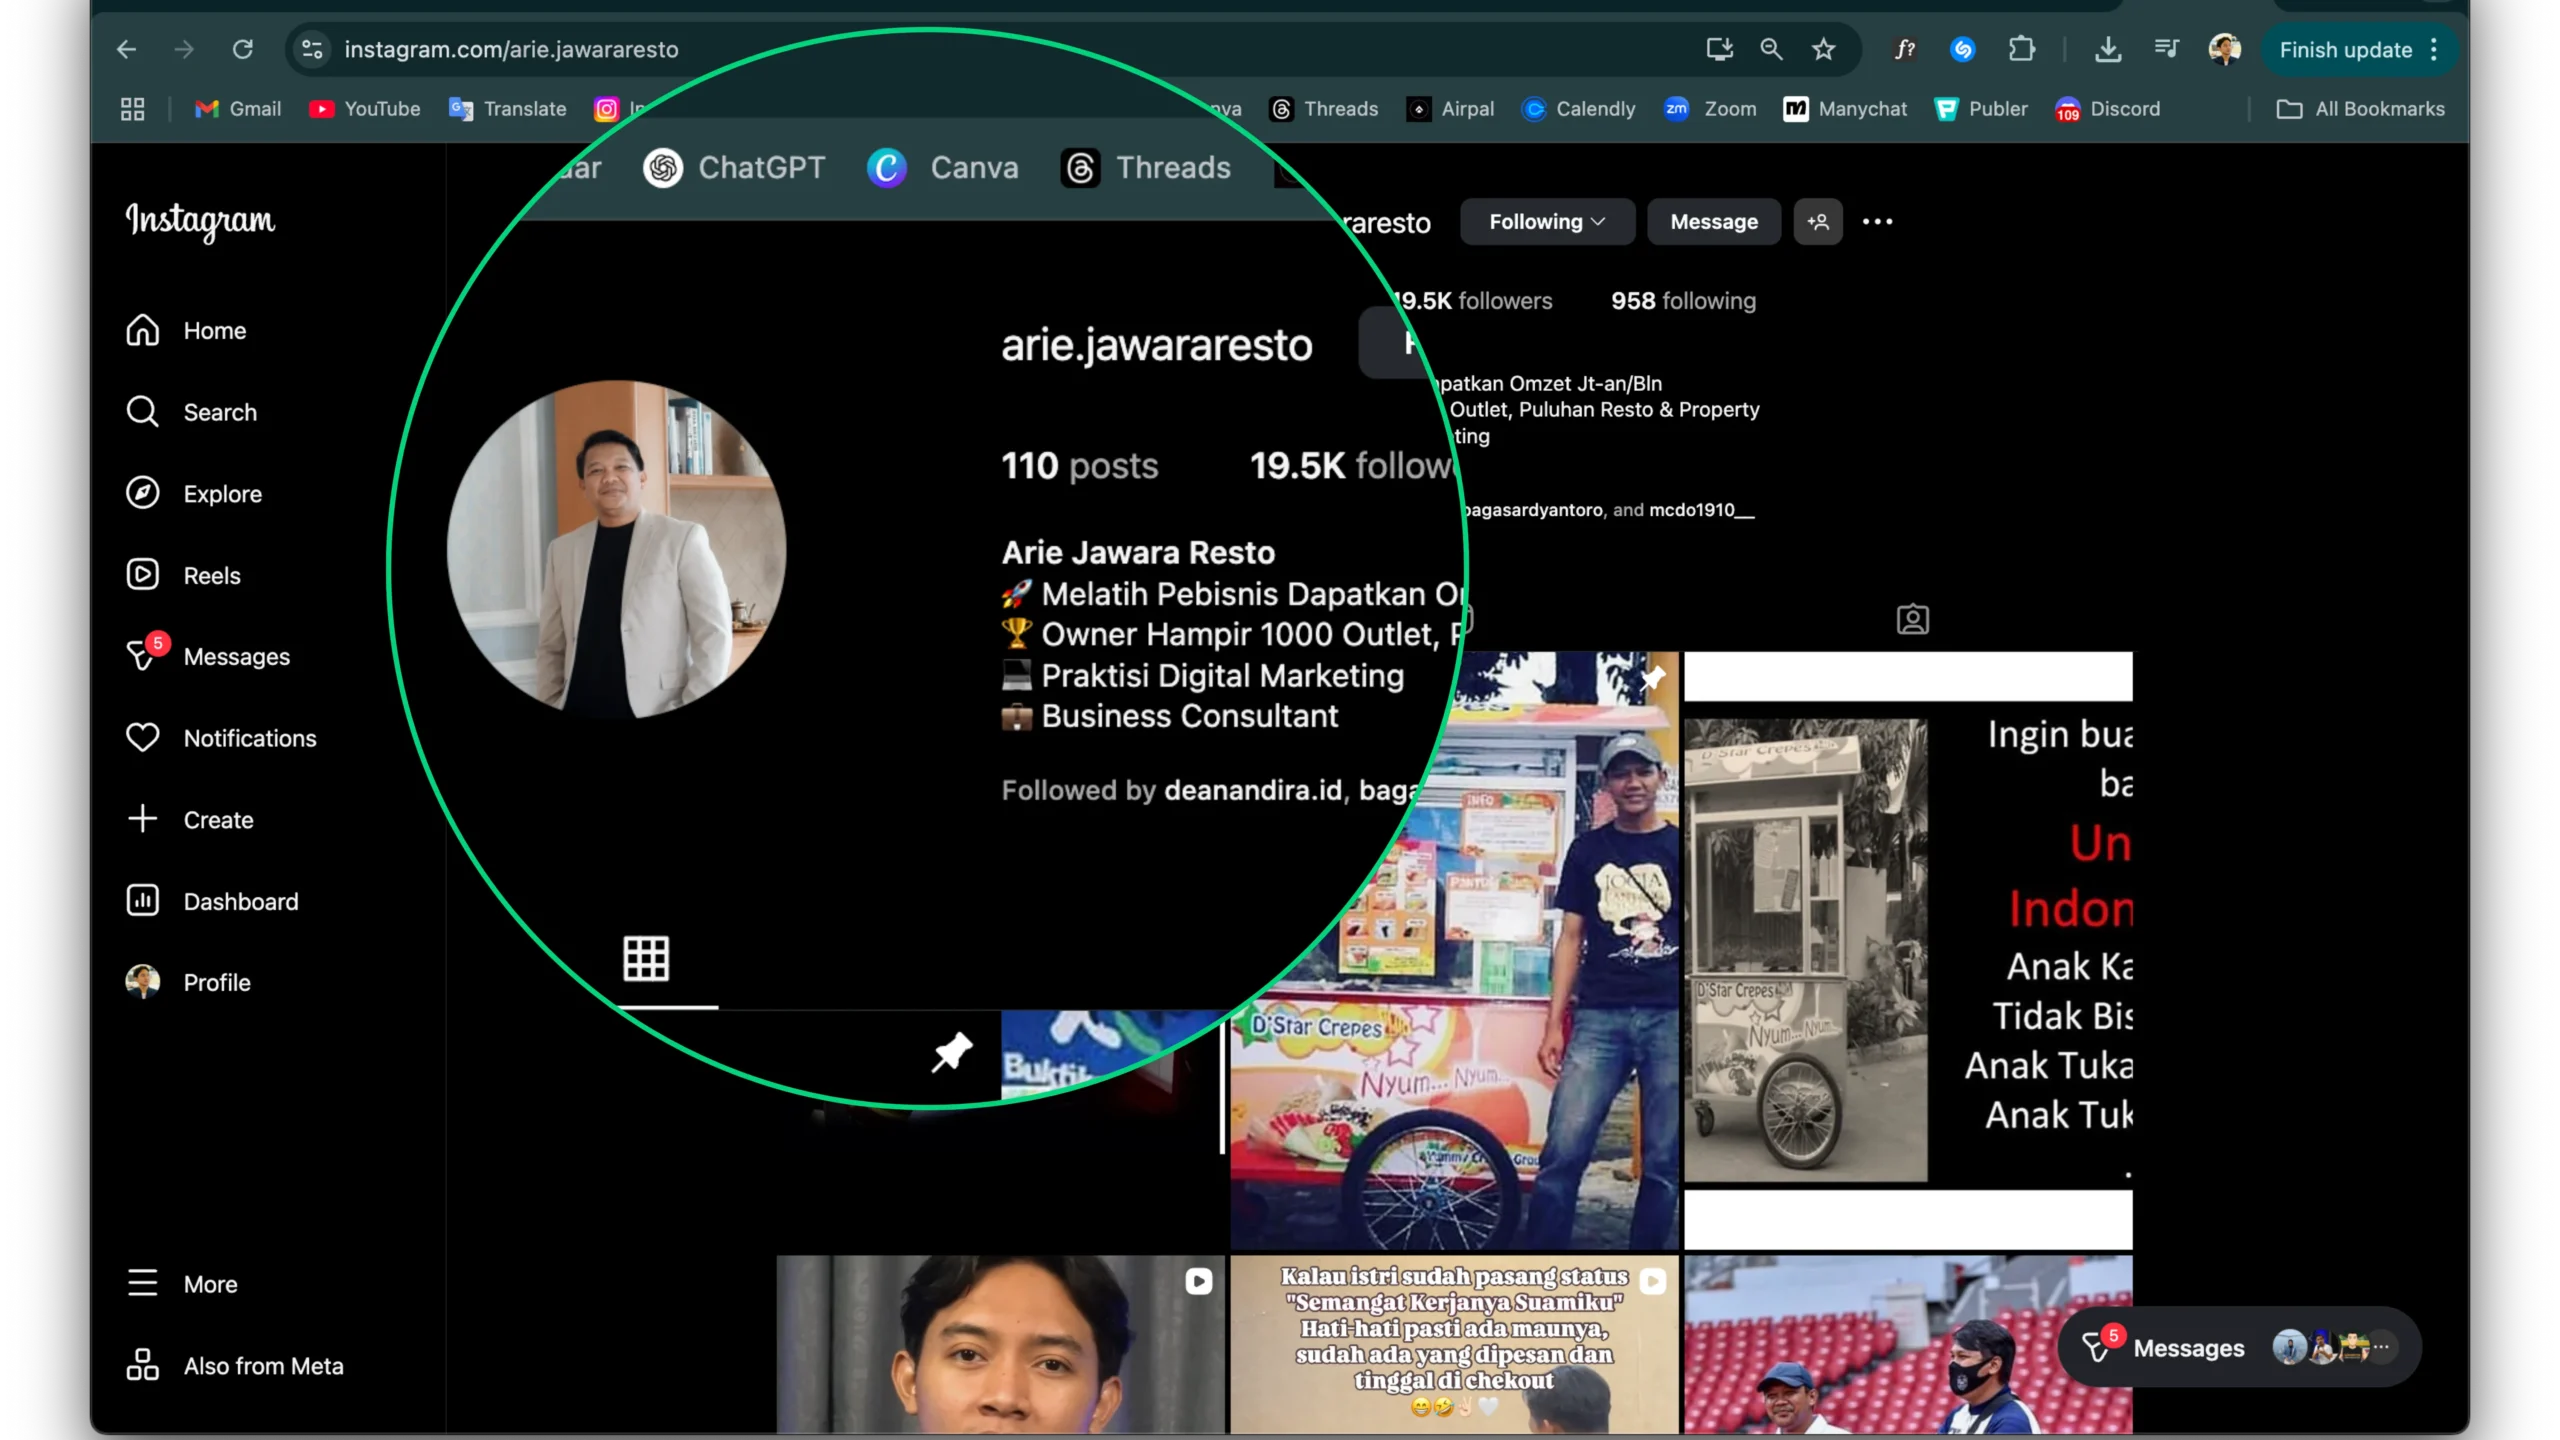
Task: Click the browser forward arrow
Action: 184,49
